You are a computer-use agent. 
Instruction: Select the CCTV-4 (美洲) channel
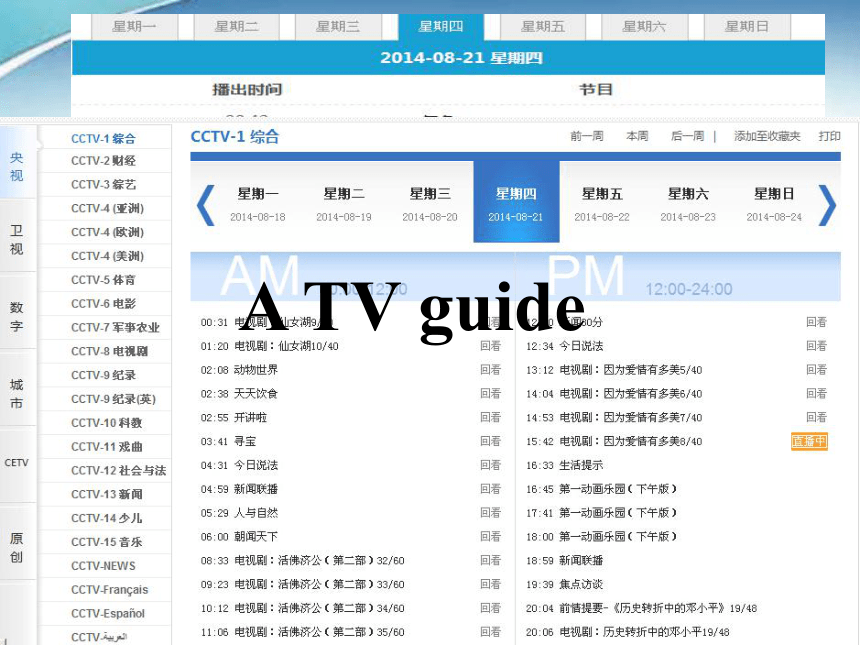pyautogui.click(x=108, y=256)
